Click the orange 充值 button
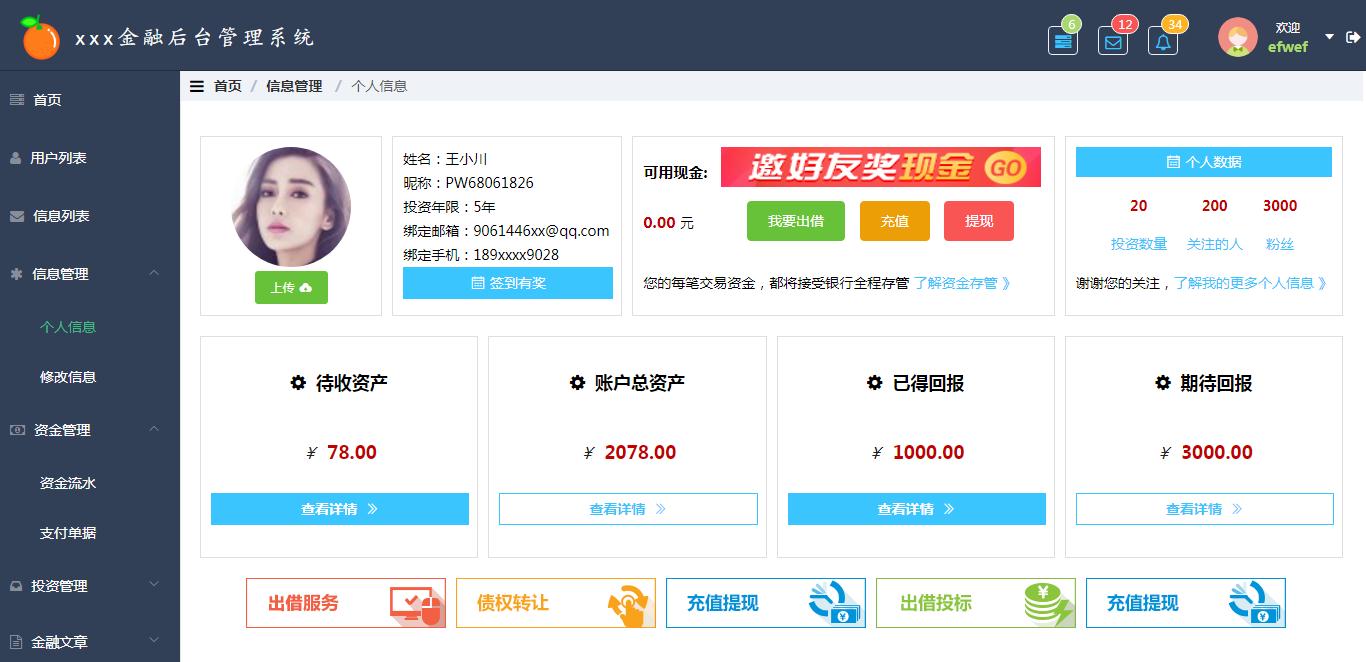This screenshot has height=662, width=1366. [895, 221]
